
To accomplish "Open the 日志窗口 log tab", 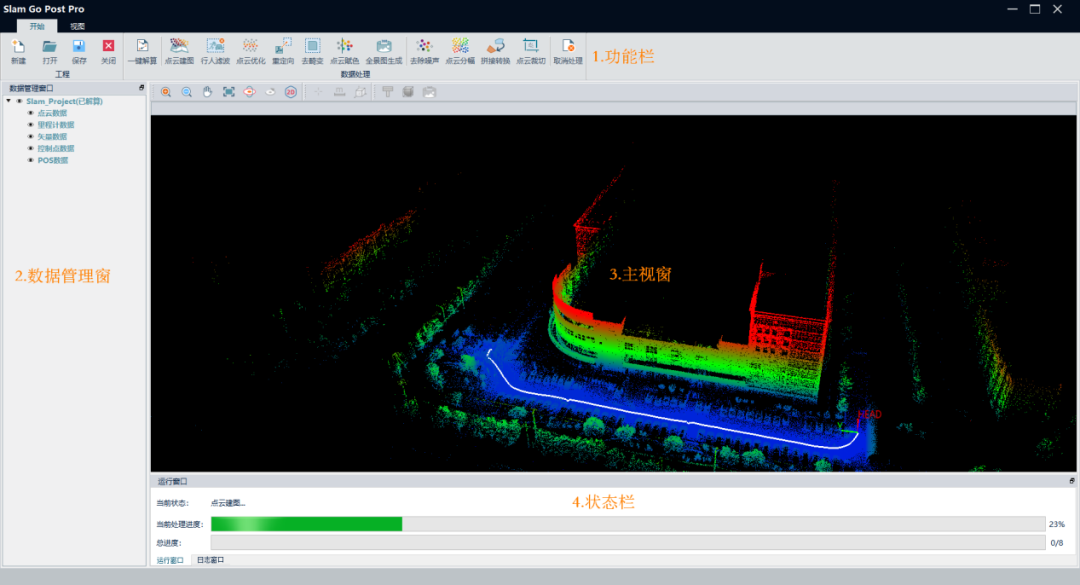I will 210,560.
